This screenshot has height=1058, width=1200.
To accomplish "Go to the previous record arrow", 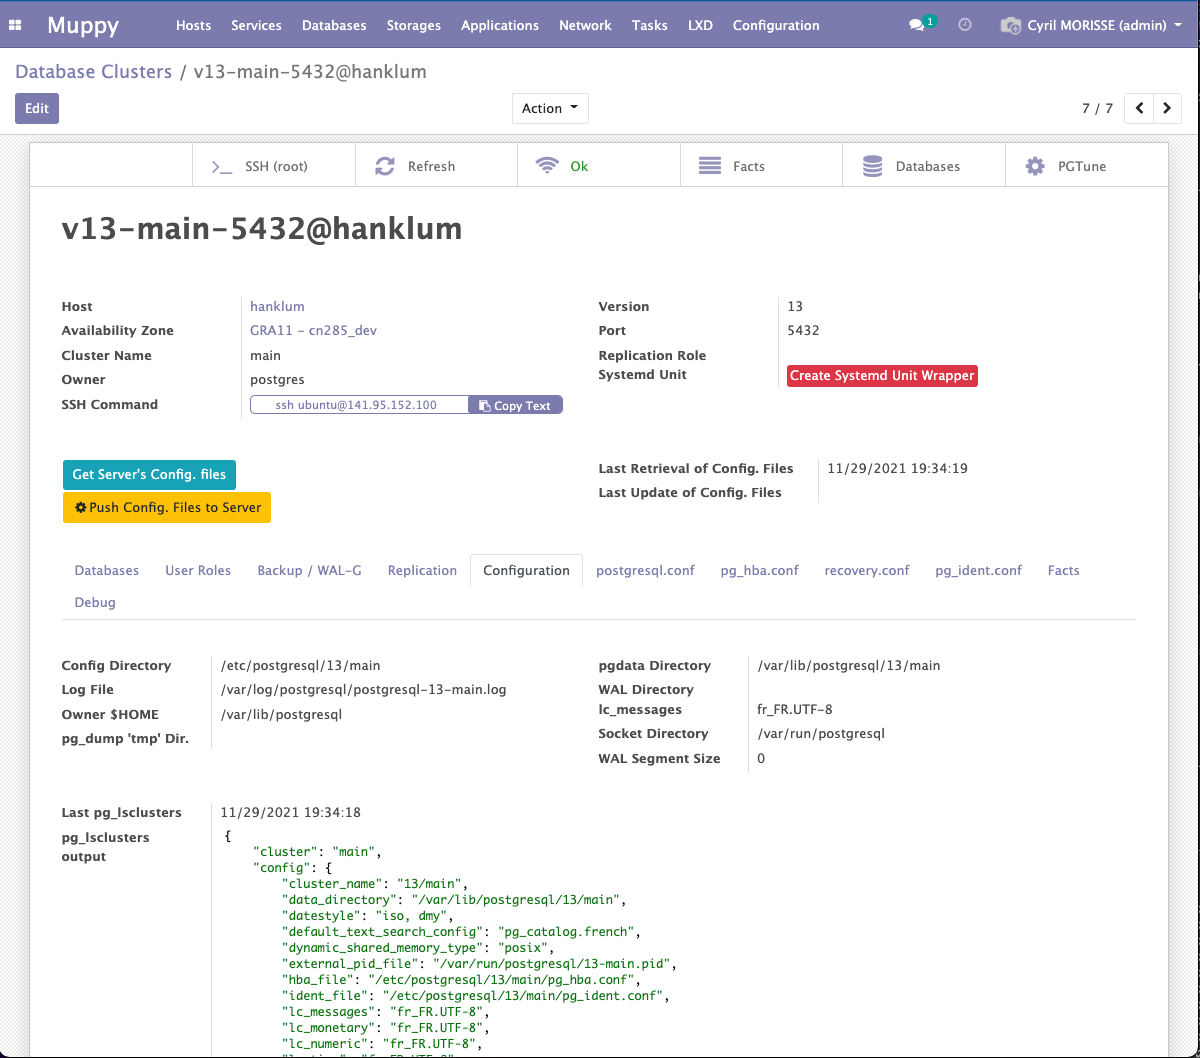I will (x=1139, y=108).
